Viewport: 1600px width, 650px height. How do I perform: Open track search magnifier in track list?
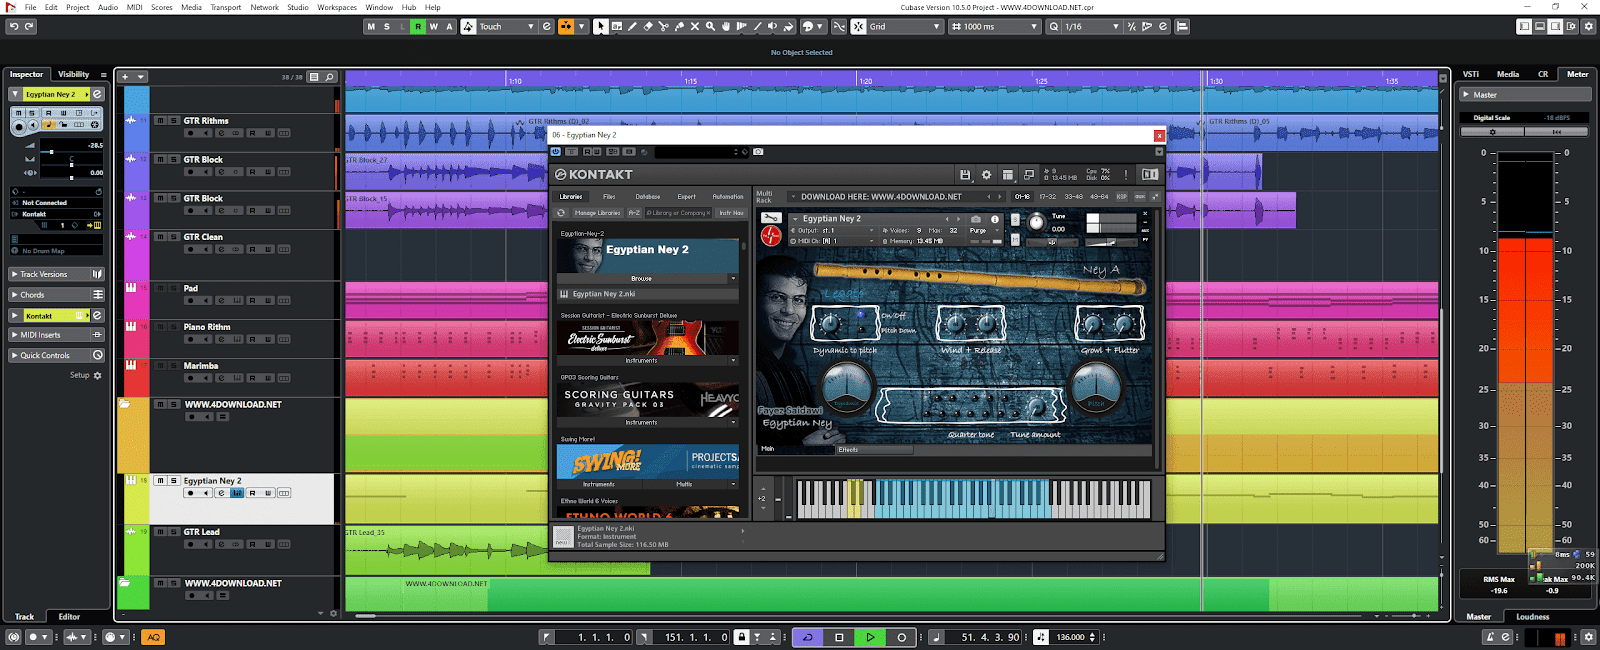tap(329, 77)
